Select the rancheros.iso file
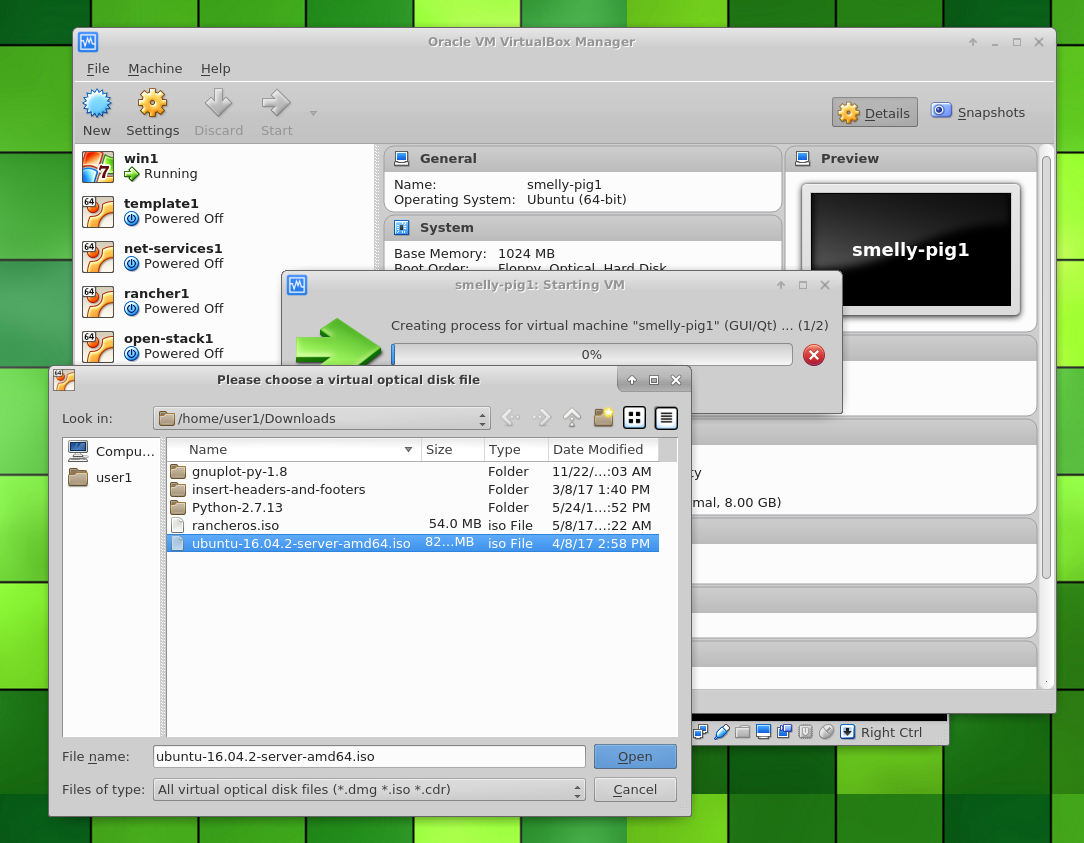 [x=413, y=526]
